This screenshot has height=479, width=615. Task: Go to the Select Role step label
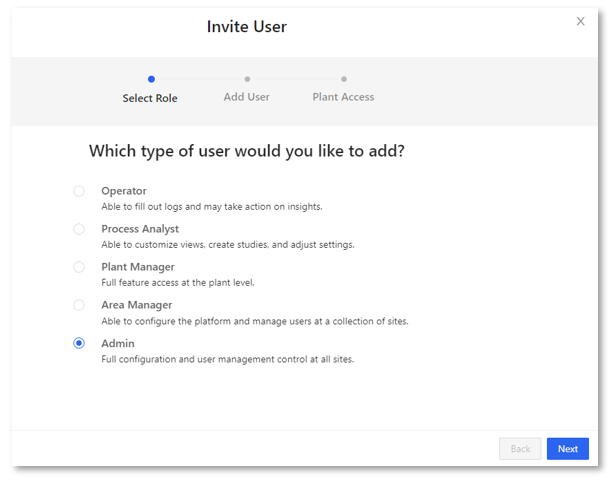pyautogui.click(x=150, y=98)
